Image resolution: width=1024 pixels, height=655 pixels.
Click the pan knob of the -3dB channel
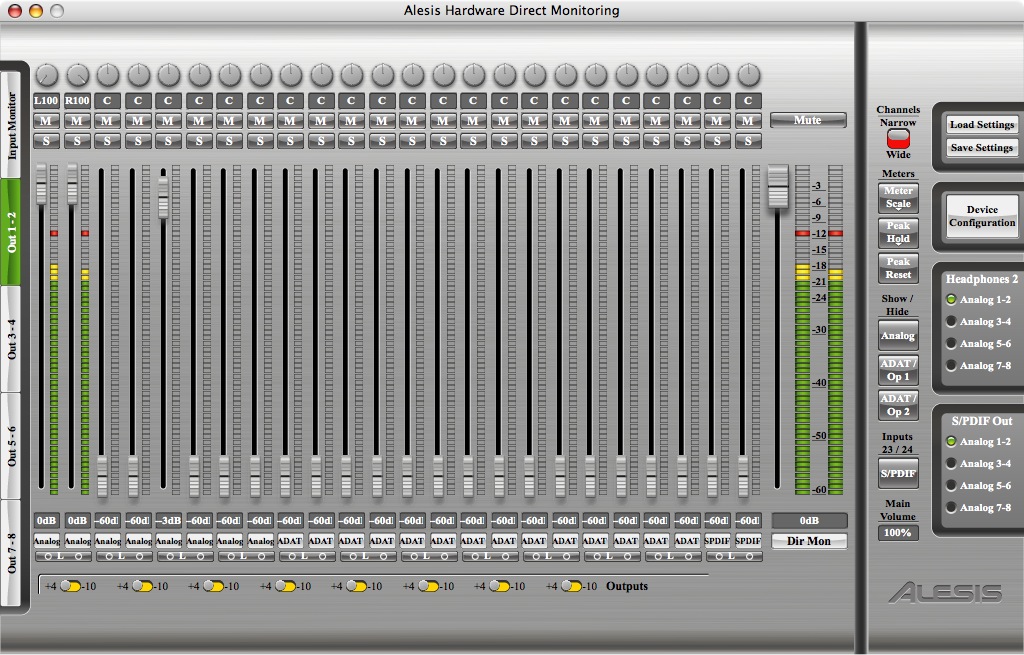click(x=168, y=76)
